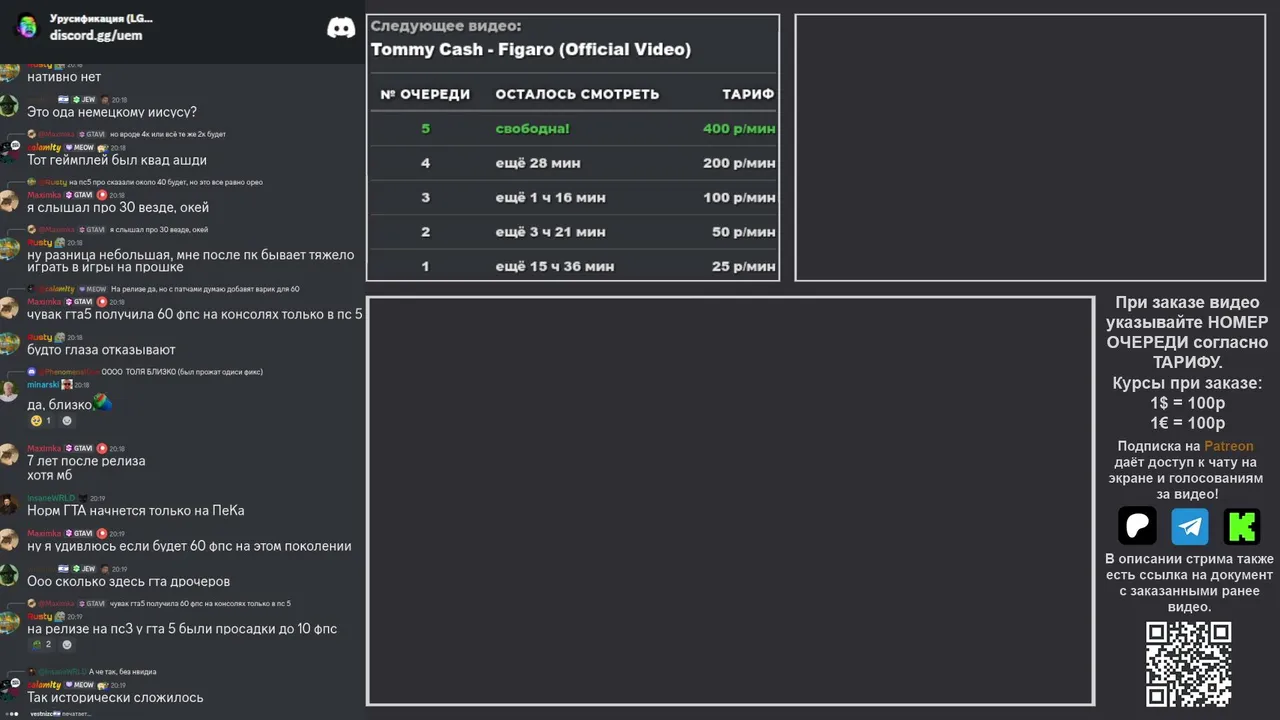This screenshot has width=1280, height=720.
Task: Click the video title 'Tommy Cash - Figaro (Official Video)'
Action: [530, 50]
